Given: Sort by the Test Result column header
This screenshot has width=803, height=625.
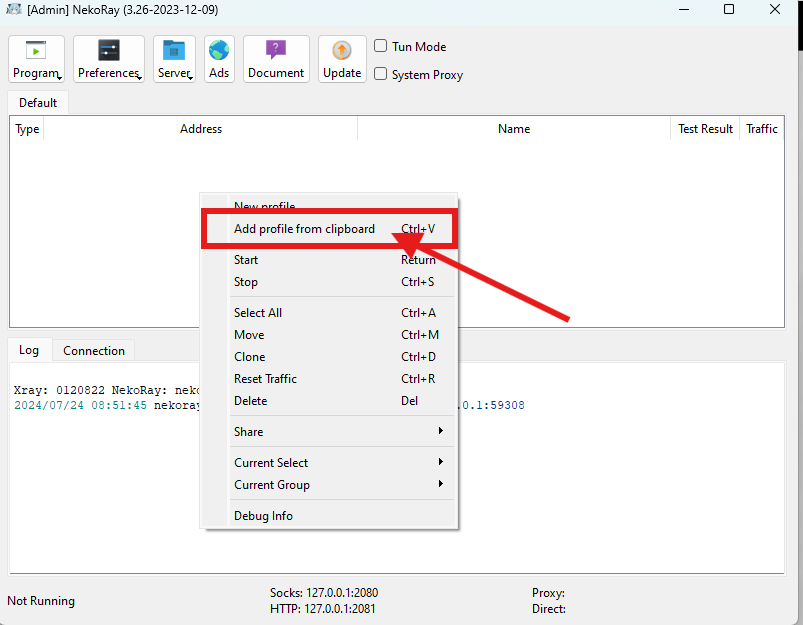Looking at the screenshot, I should pyautogui.click(x=705, y=129).
